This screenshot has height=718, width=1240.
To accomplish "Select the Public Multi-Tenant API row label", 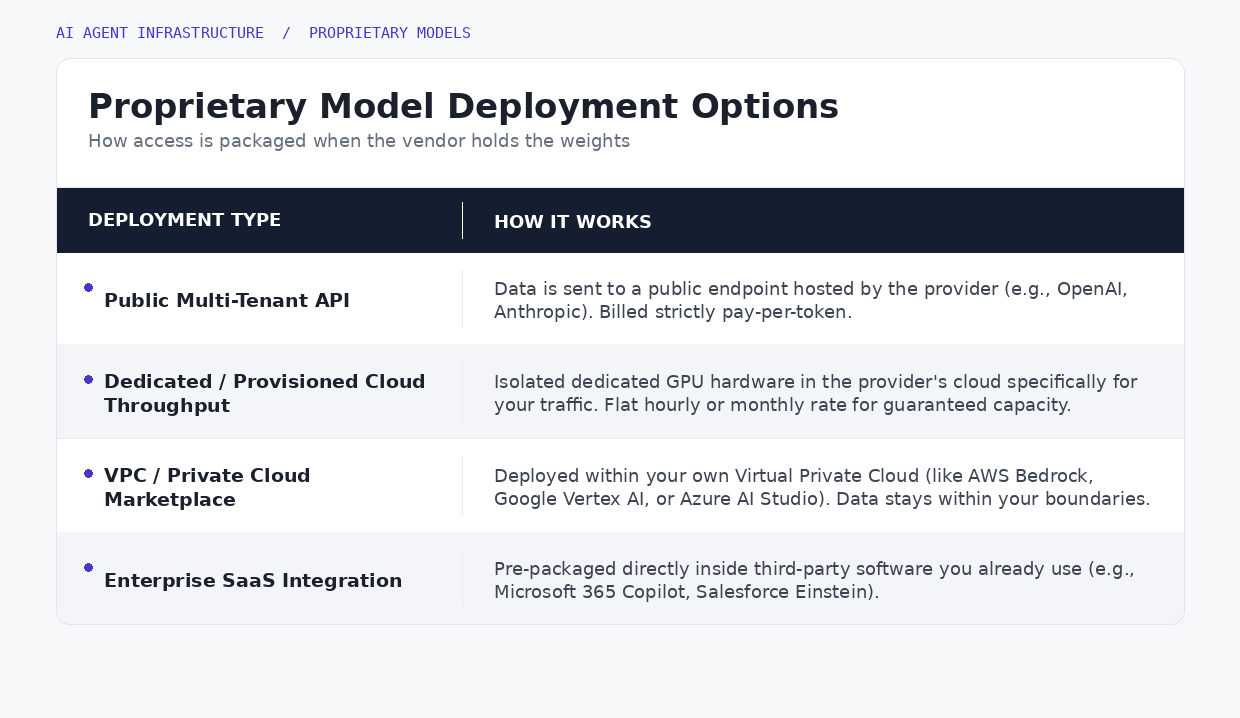I will click(x=227, y=300).
